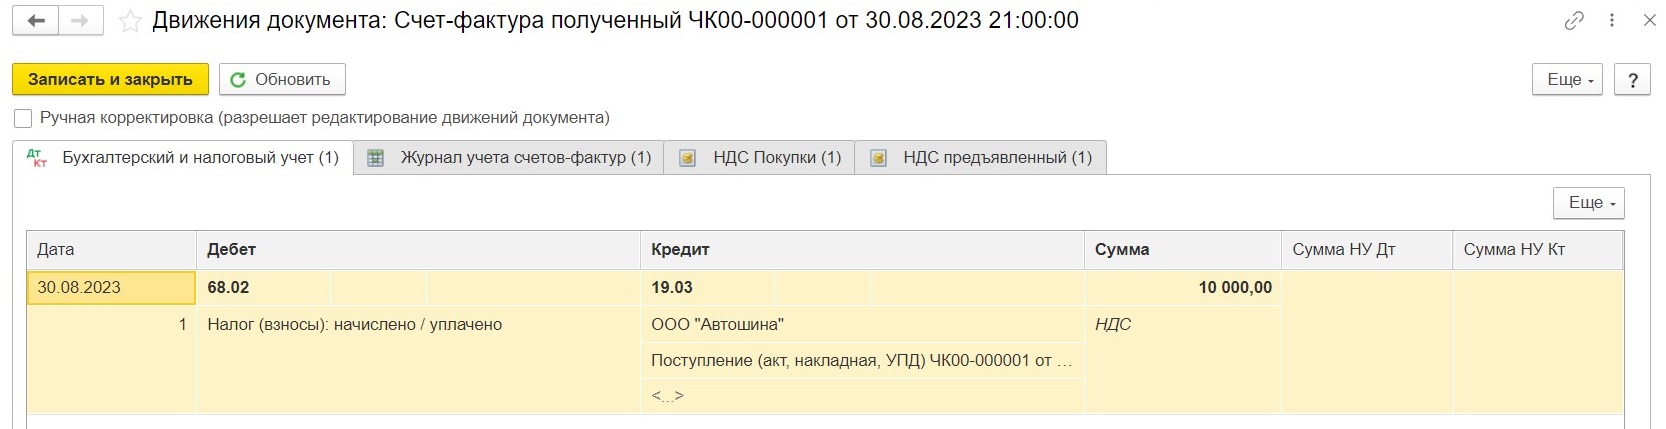The image size is (1666, 429).
Task: Click the green refresh icon in Обновить
Action: click(x=238, y=80)
